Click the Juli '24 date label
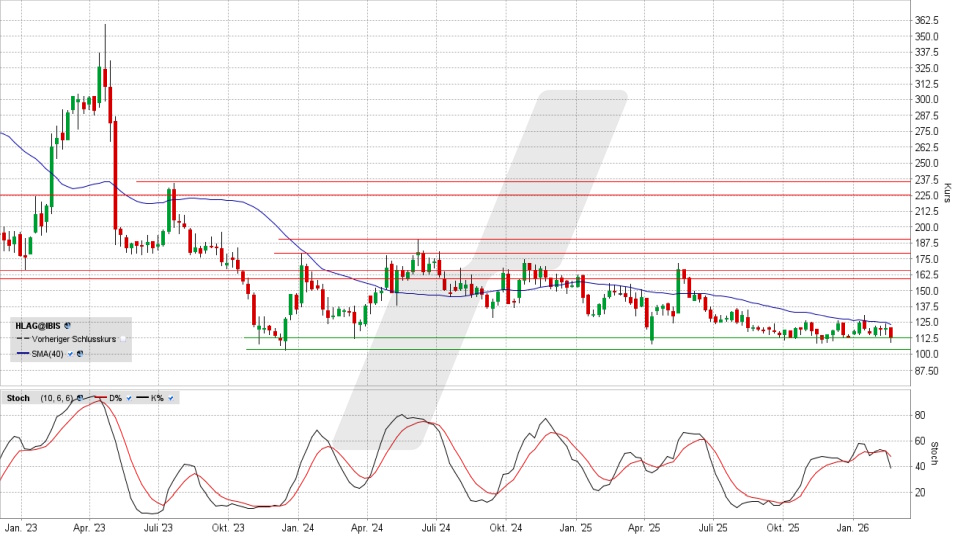 coord(436,528)
